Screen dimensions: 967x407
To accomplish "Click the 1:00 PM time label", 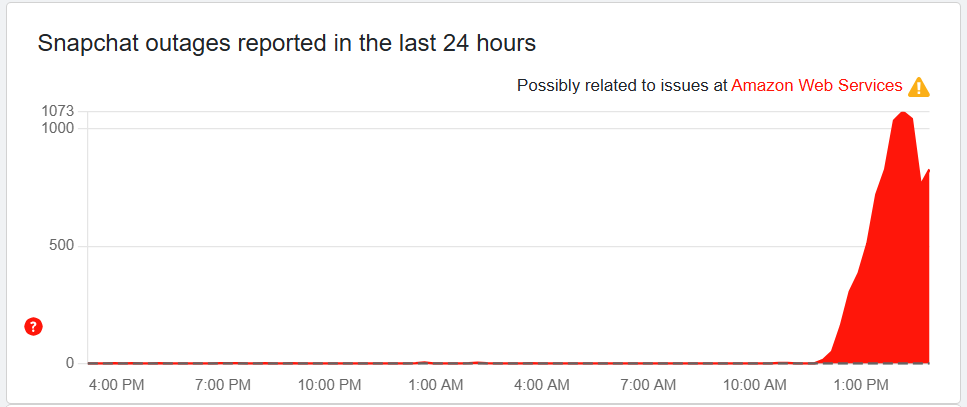I will click(860, 385).
